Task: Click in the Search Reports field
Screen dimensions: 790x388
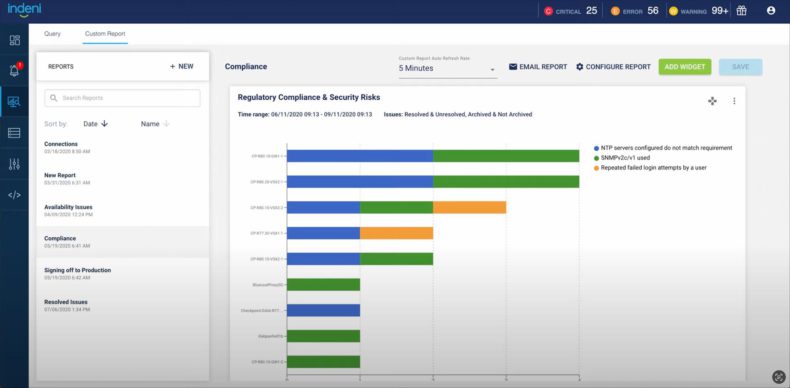Action: pos(122,98)
